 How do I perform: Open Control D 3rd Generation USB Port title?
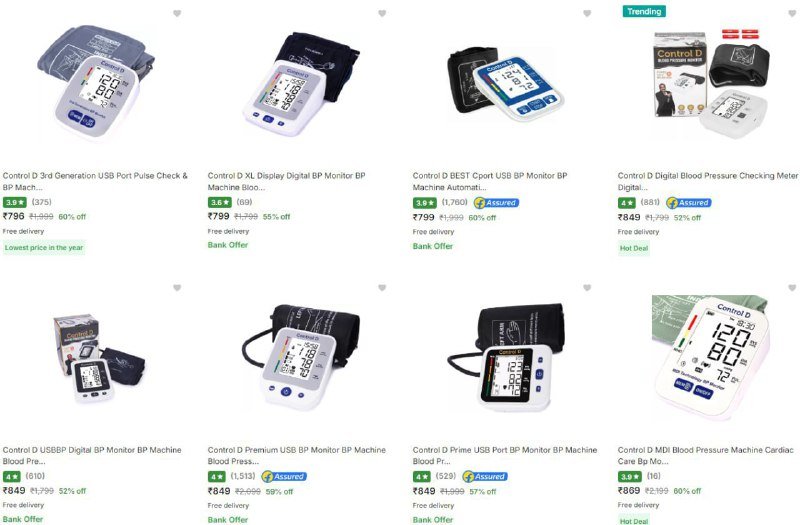point(95,181)
